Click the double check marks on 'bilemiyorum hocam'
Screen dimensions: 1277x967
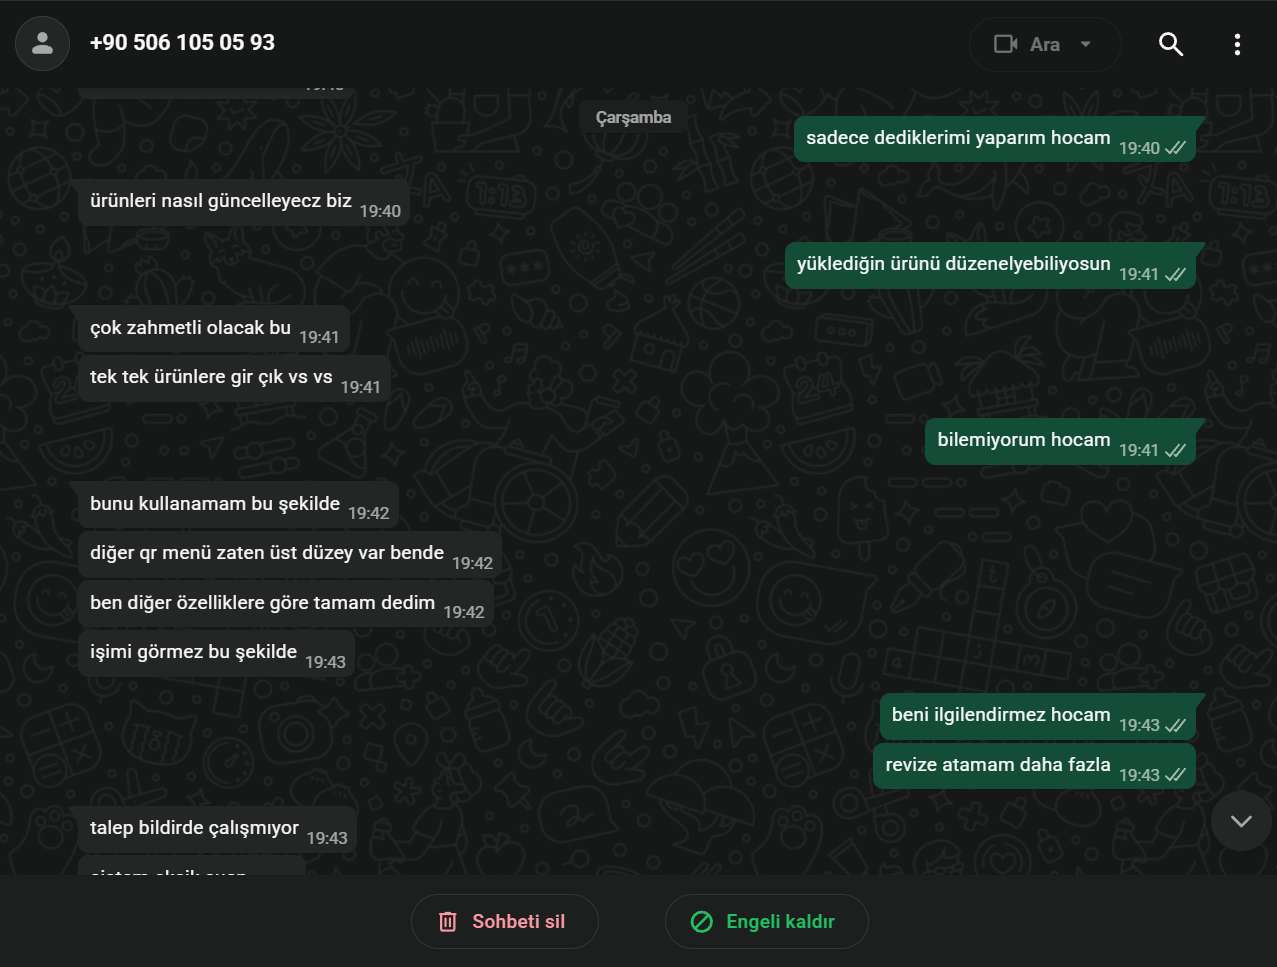tap(1176, 450)
